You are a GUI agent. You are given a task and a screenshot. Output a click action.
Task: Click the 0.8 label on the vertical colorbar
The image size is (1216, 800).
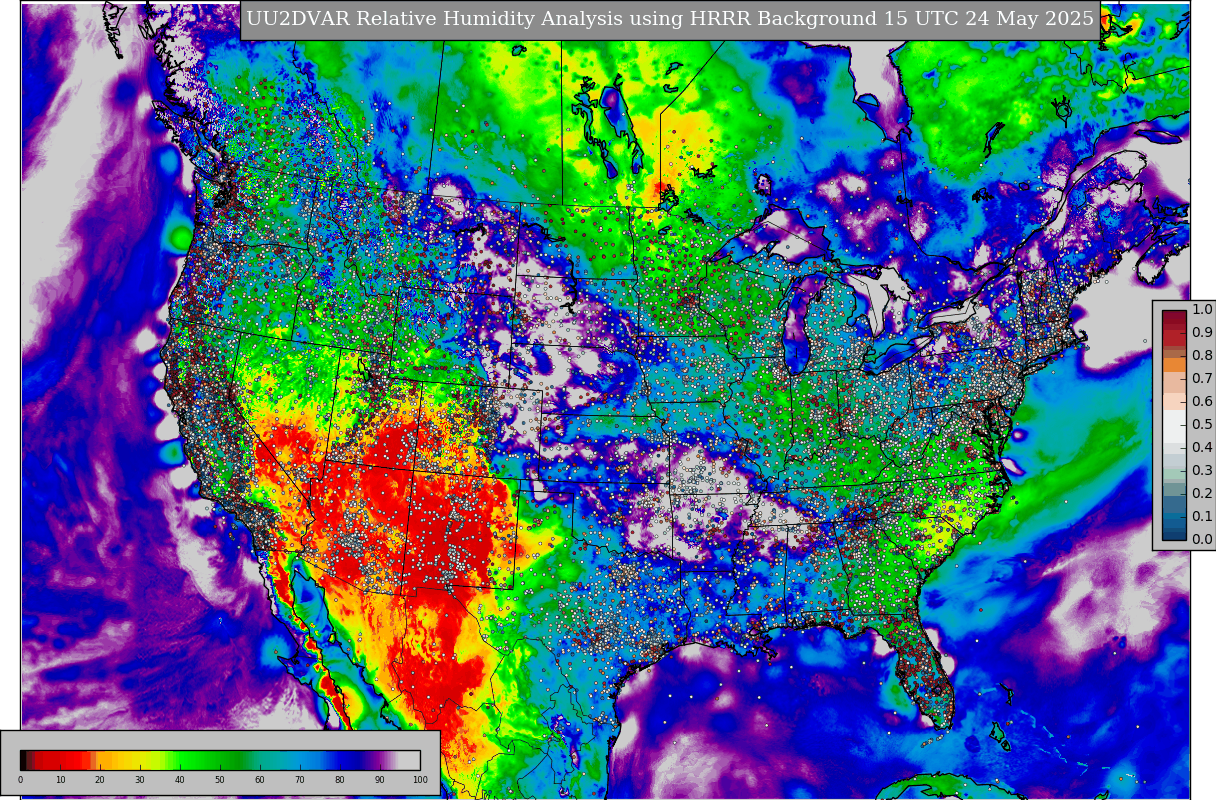pyautogui.click(x=1202, y=355)
